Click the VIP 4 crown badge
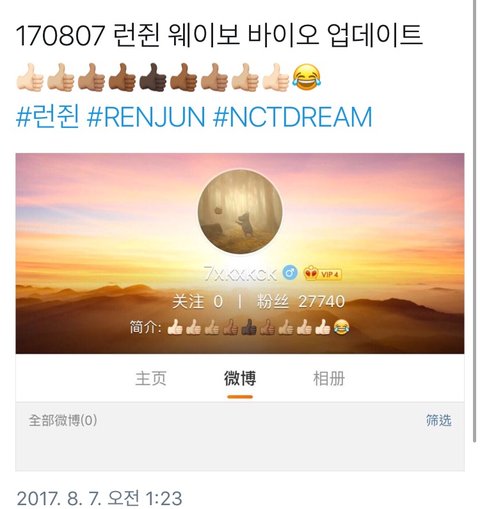 [322, 273]
